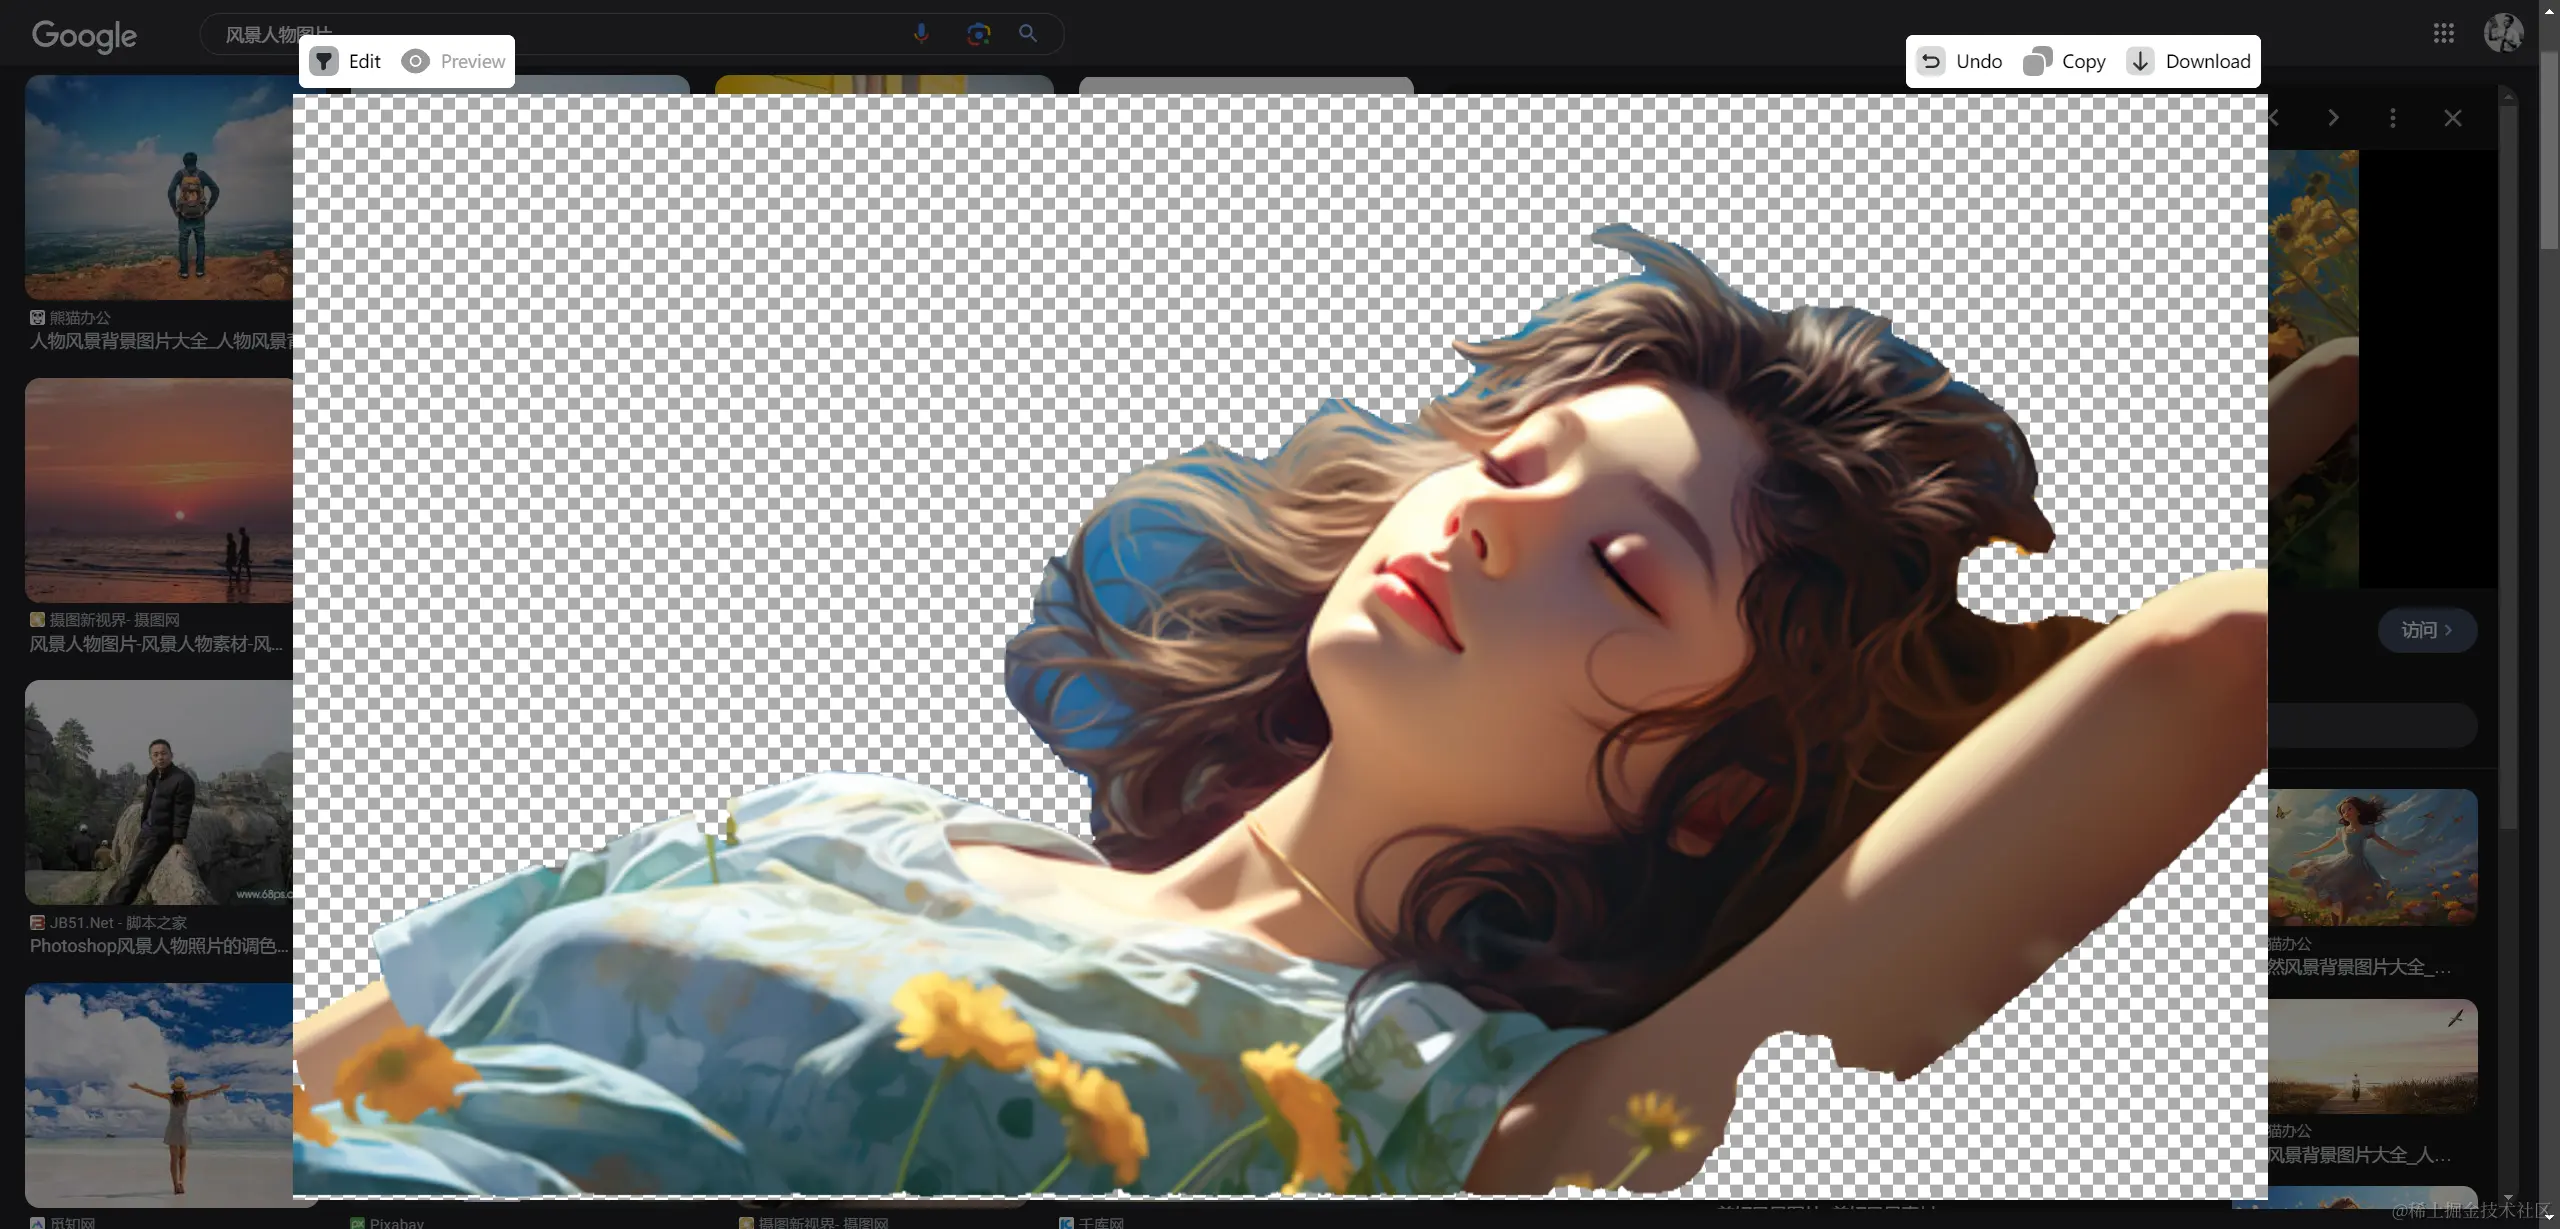Click the Edit mode icon
This screenshot has width=2560, height=1229.
click(324, 61)
